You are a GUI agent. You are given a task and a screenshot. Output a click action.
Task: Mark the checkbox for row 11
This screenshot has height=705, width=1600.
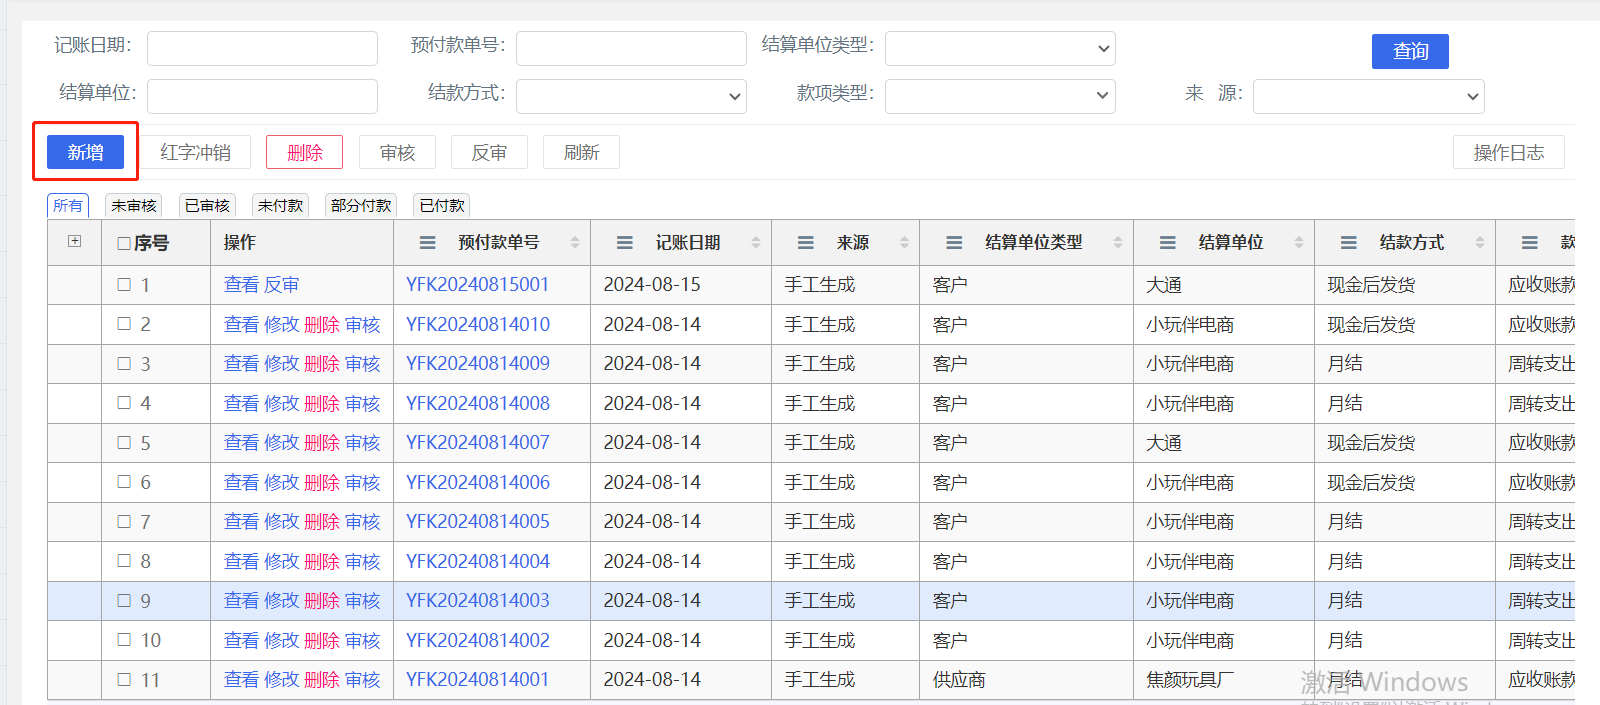tap(124, 679)
